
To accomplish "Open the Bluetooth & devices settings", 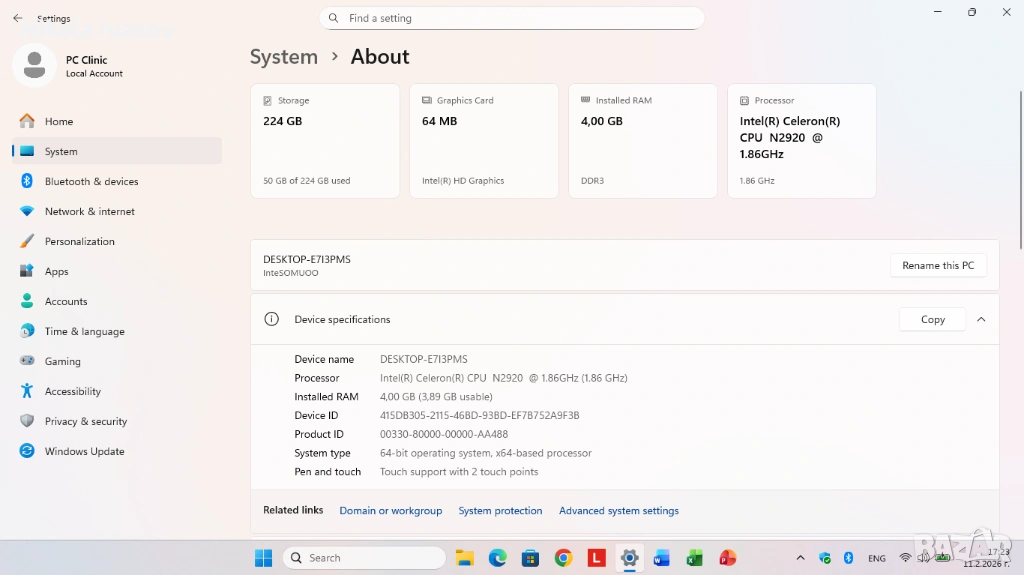I will (91, 181).
